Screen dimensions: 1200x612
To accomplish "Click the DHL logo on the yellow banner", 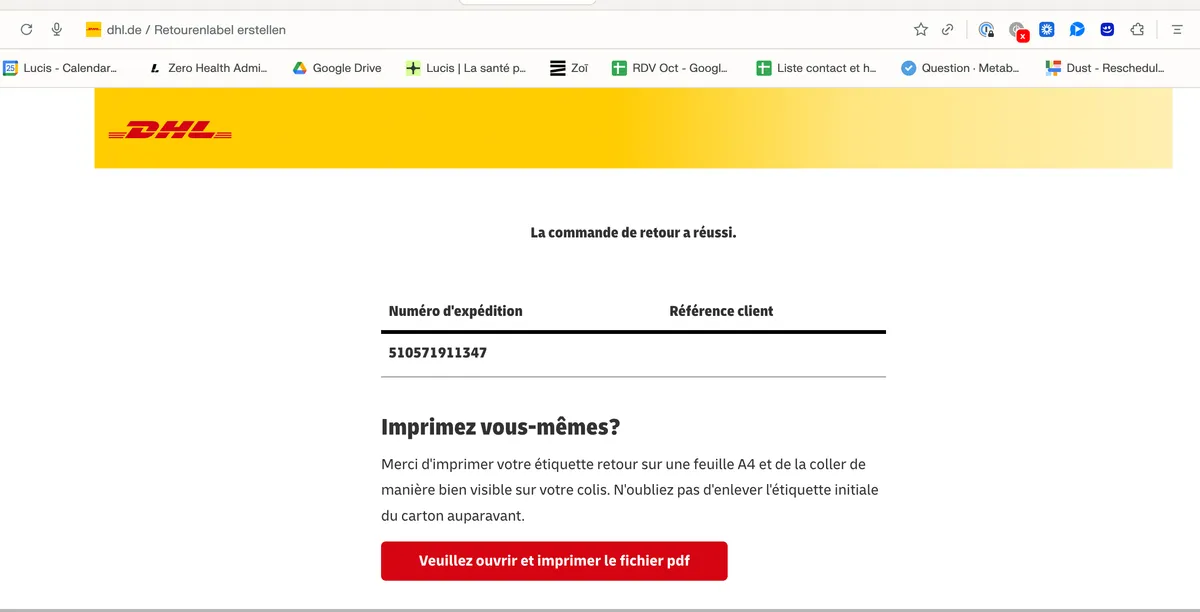I will point(170,129).
